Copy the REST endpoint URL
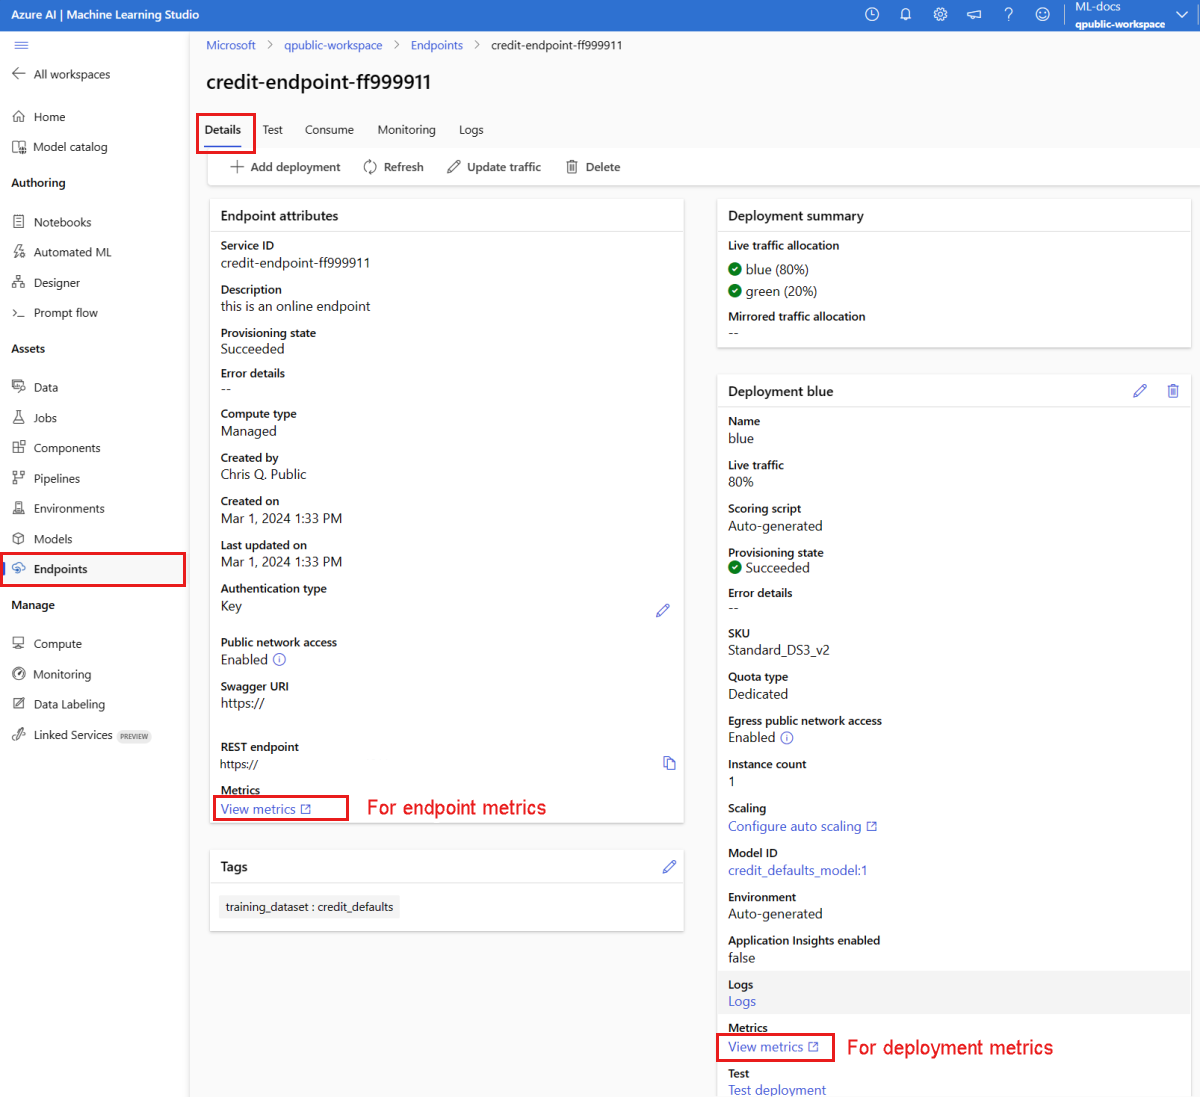 (669, 763)
